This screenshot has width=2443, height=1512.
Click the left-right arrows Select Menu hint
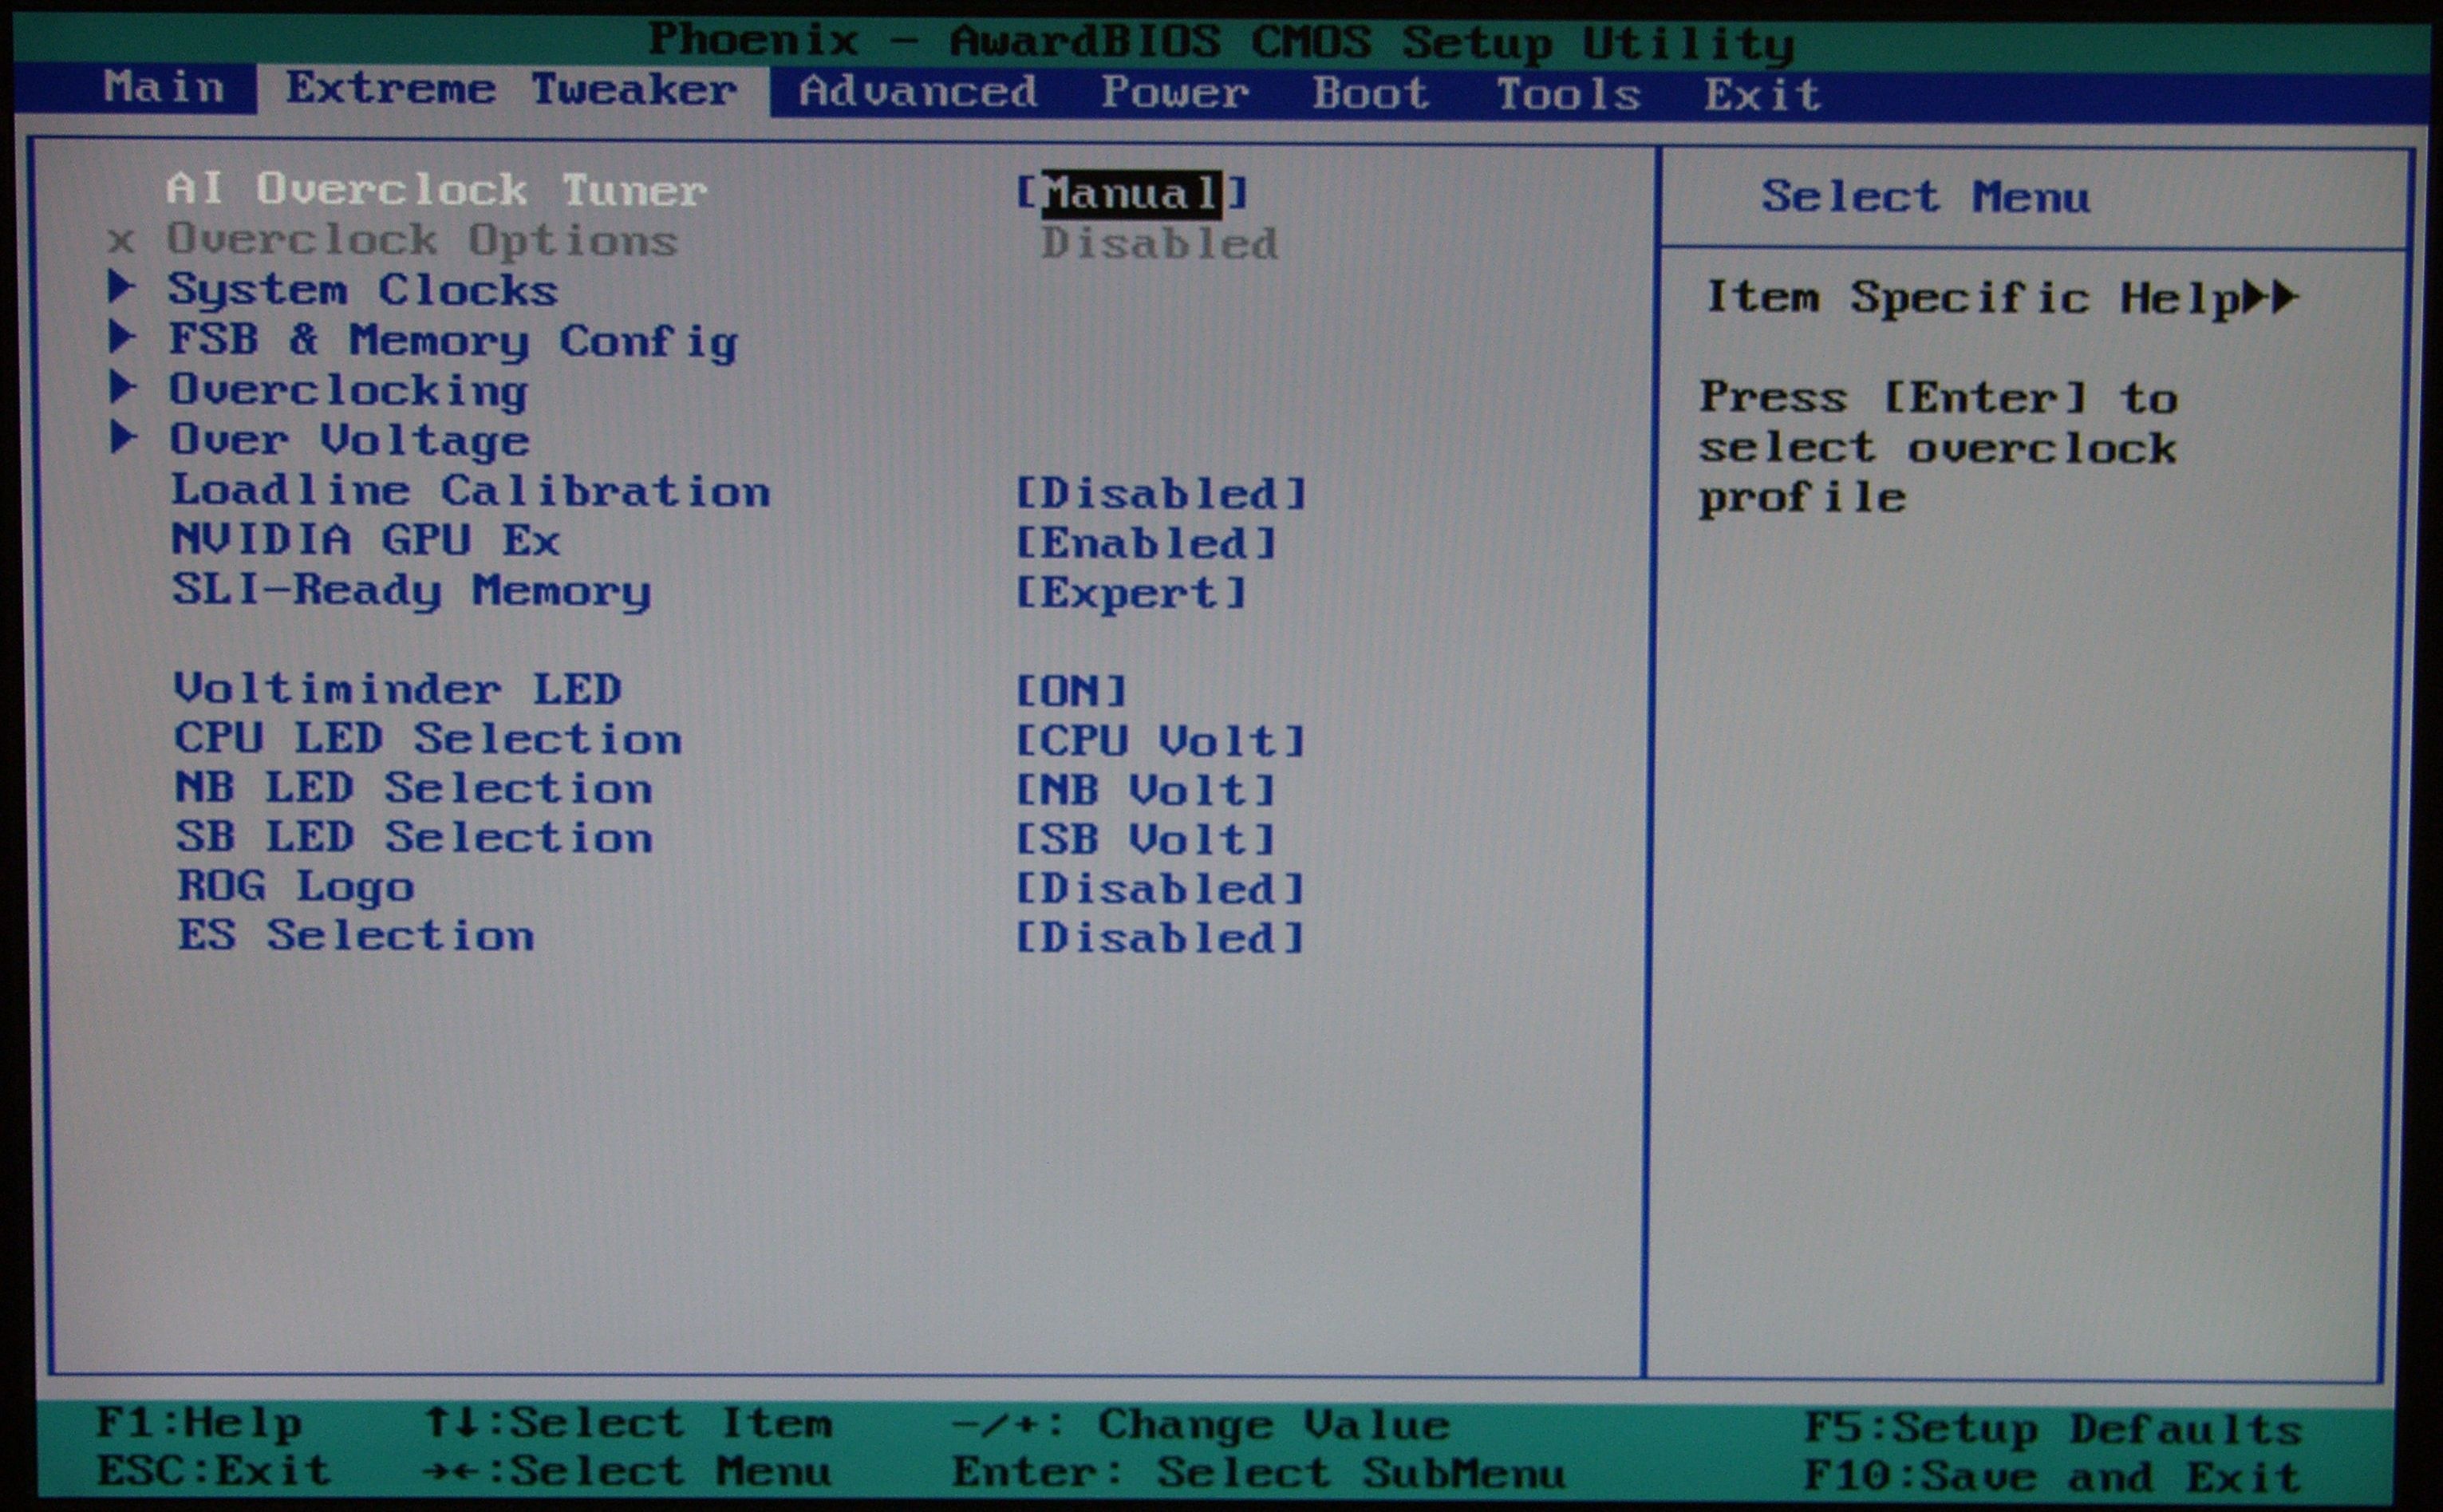[626, 1471]
